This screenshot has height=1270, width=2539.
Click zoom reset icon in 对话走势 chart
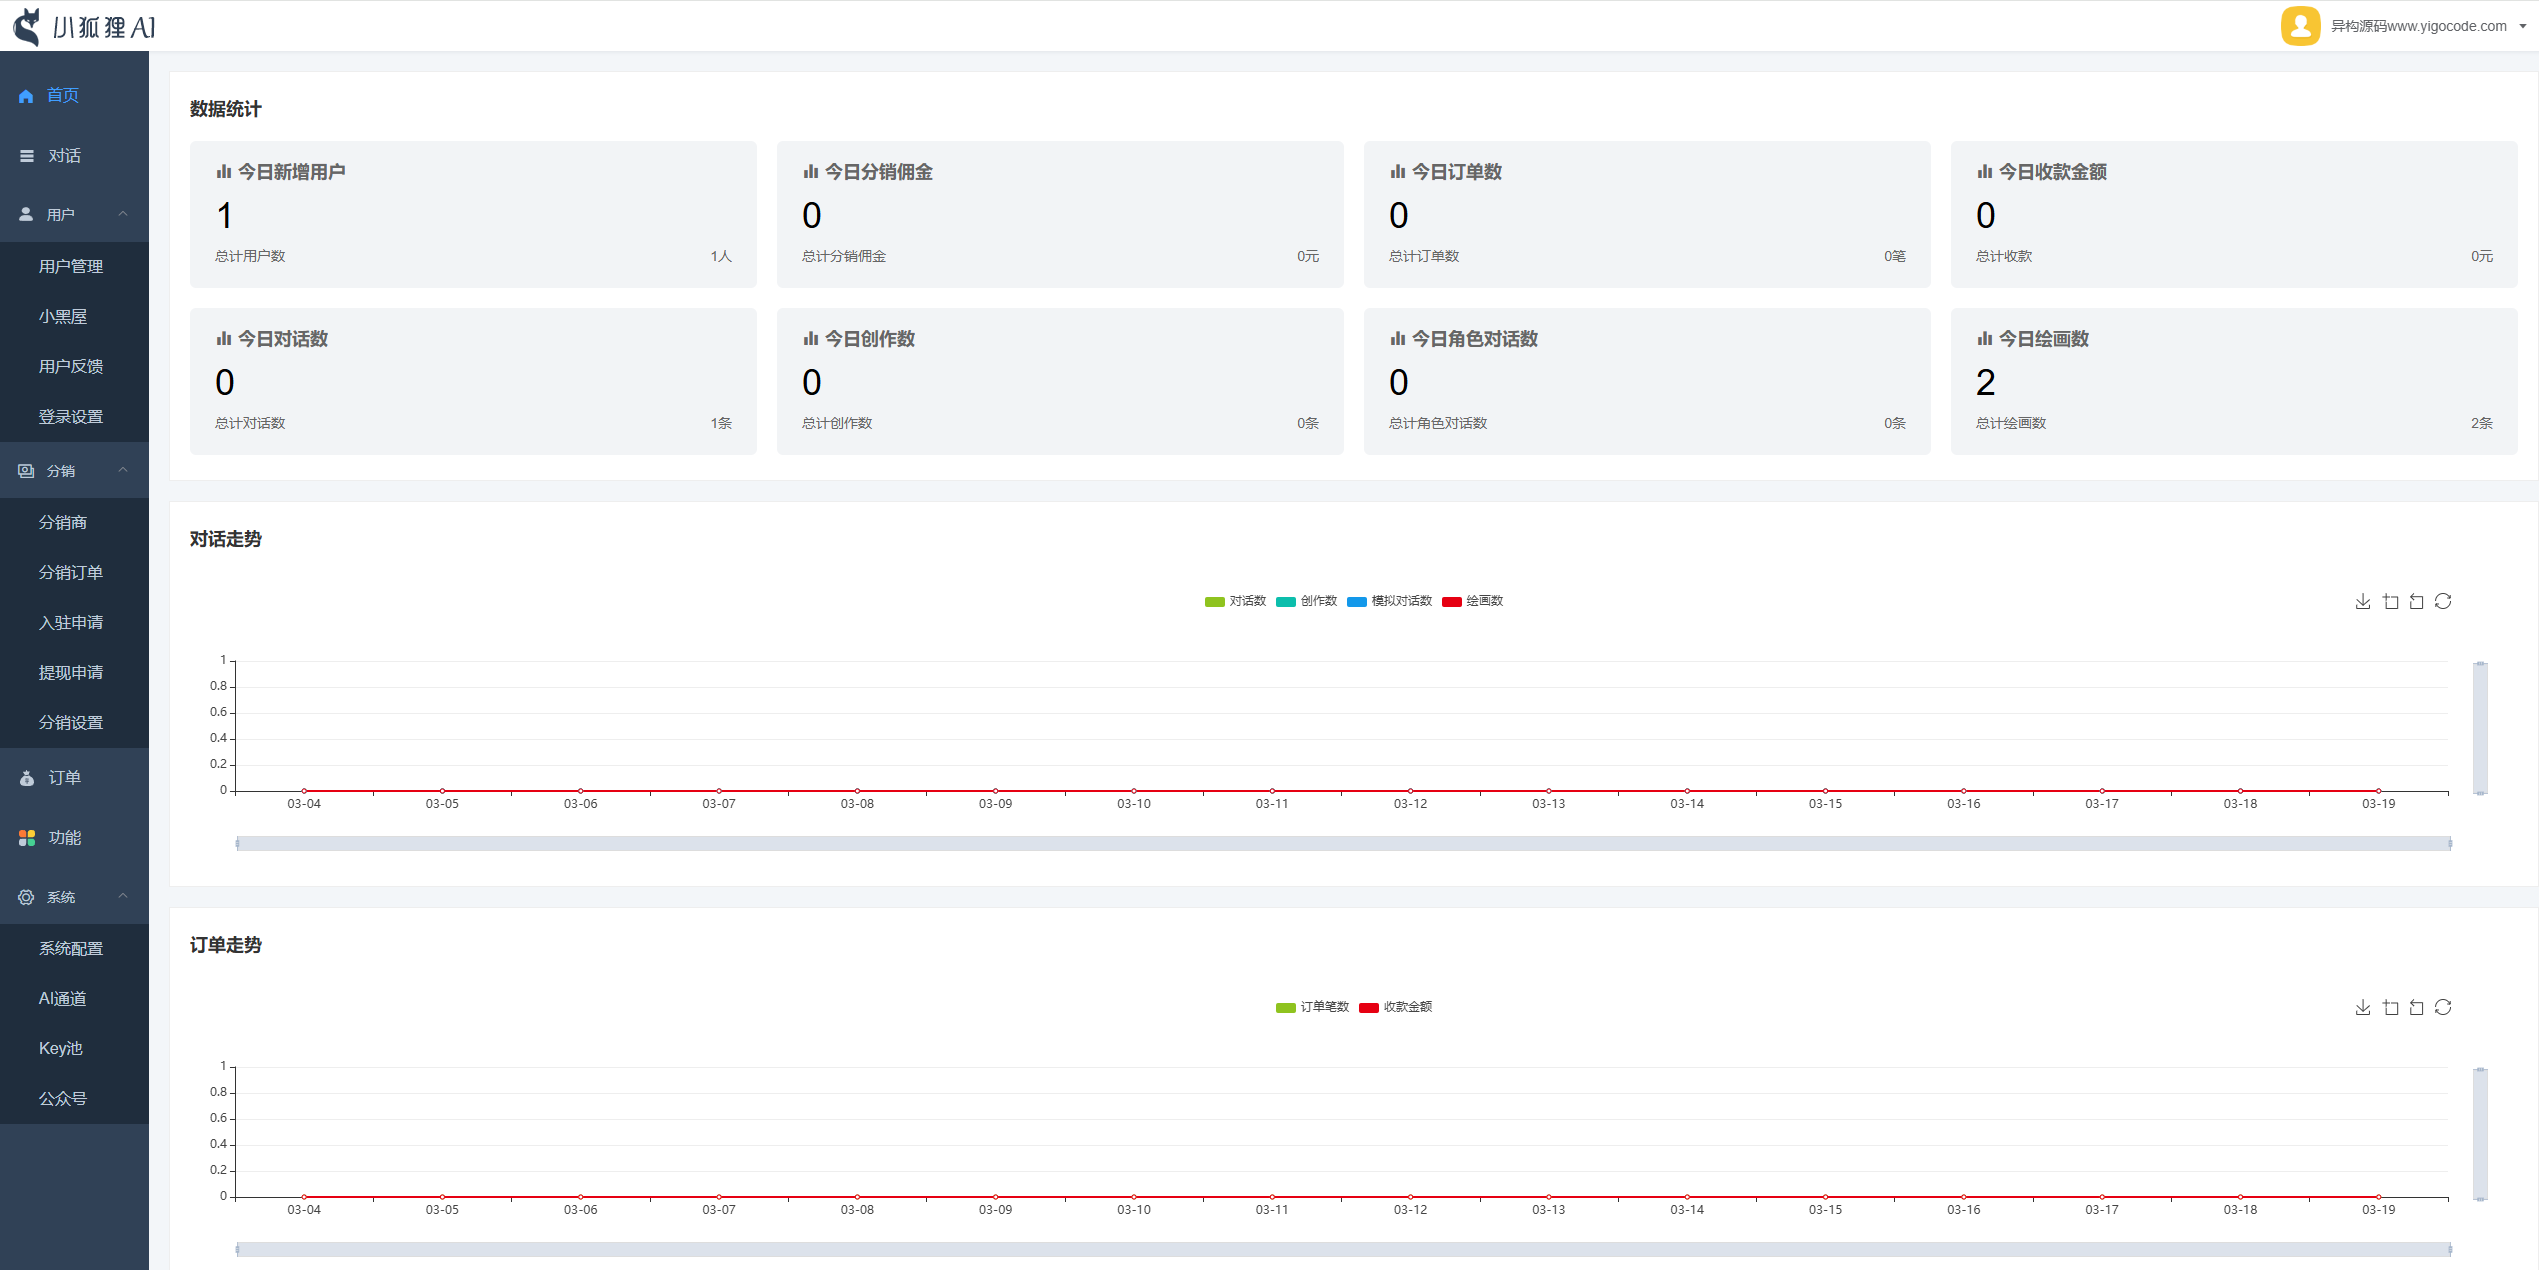pos(2416,601)
